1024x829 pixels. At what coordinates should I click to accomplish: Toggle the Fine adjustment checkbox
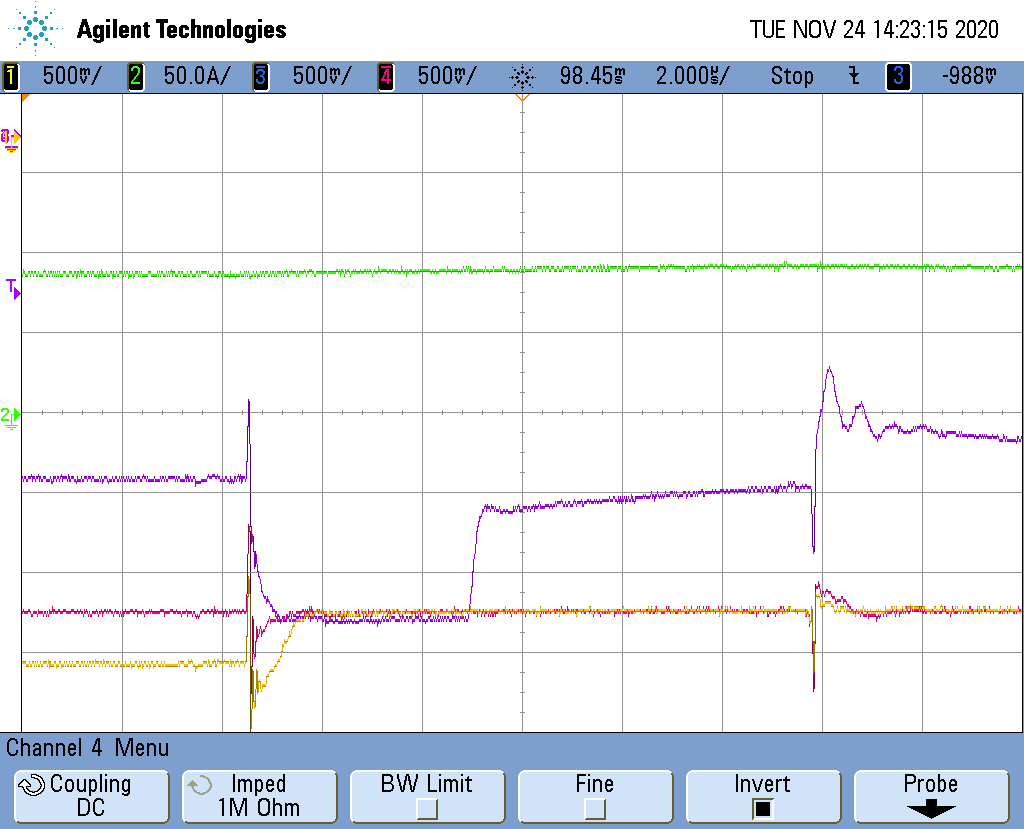(595, 796)
